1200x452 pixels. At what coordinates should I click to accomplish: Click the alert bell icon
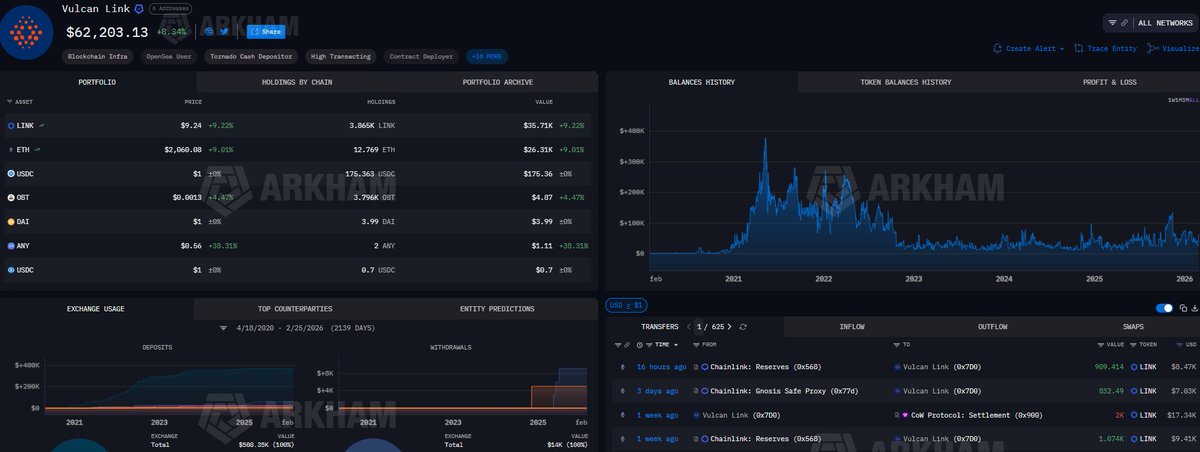tap(998, 48)
